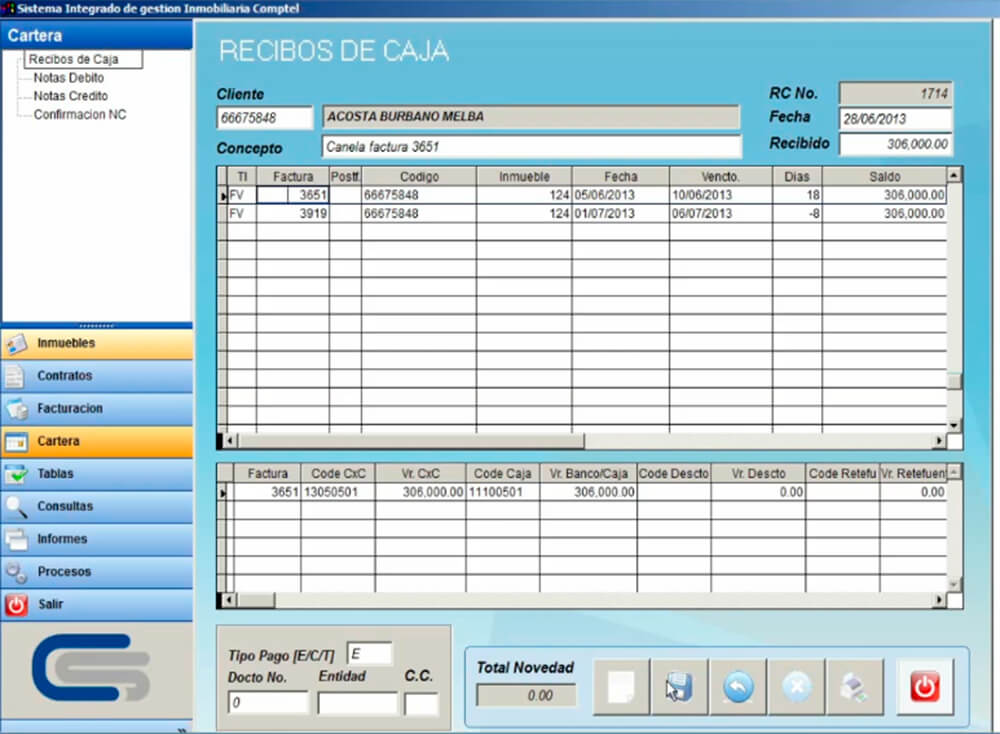Screen dimensions: 1000x734
Task: Click the new blank receipt icon
Action: click(621, 687)
